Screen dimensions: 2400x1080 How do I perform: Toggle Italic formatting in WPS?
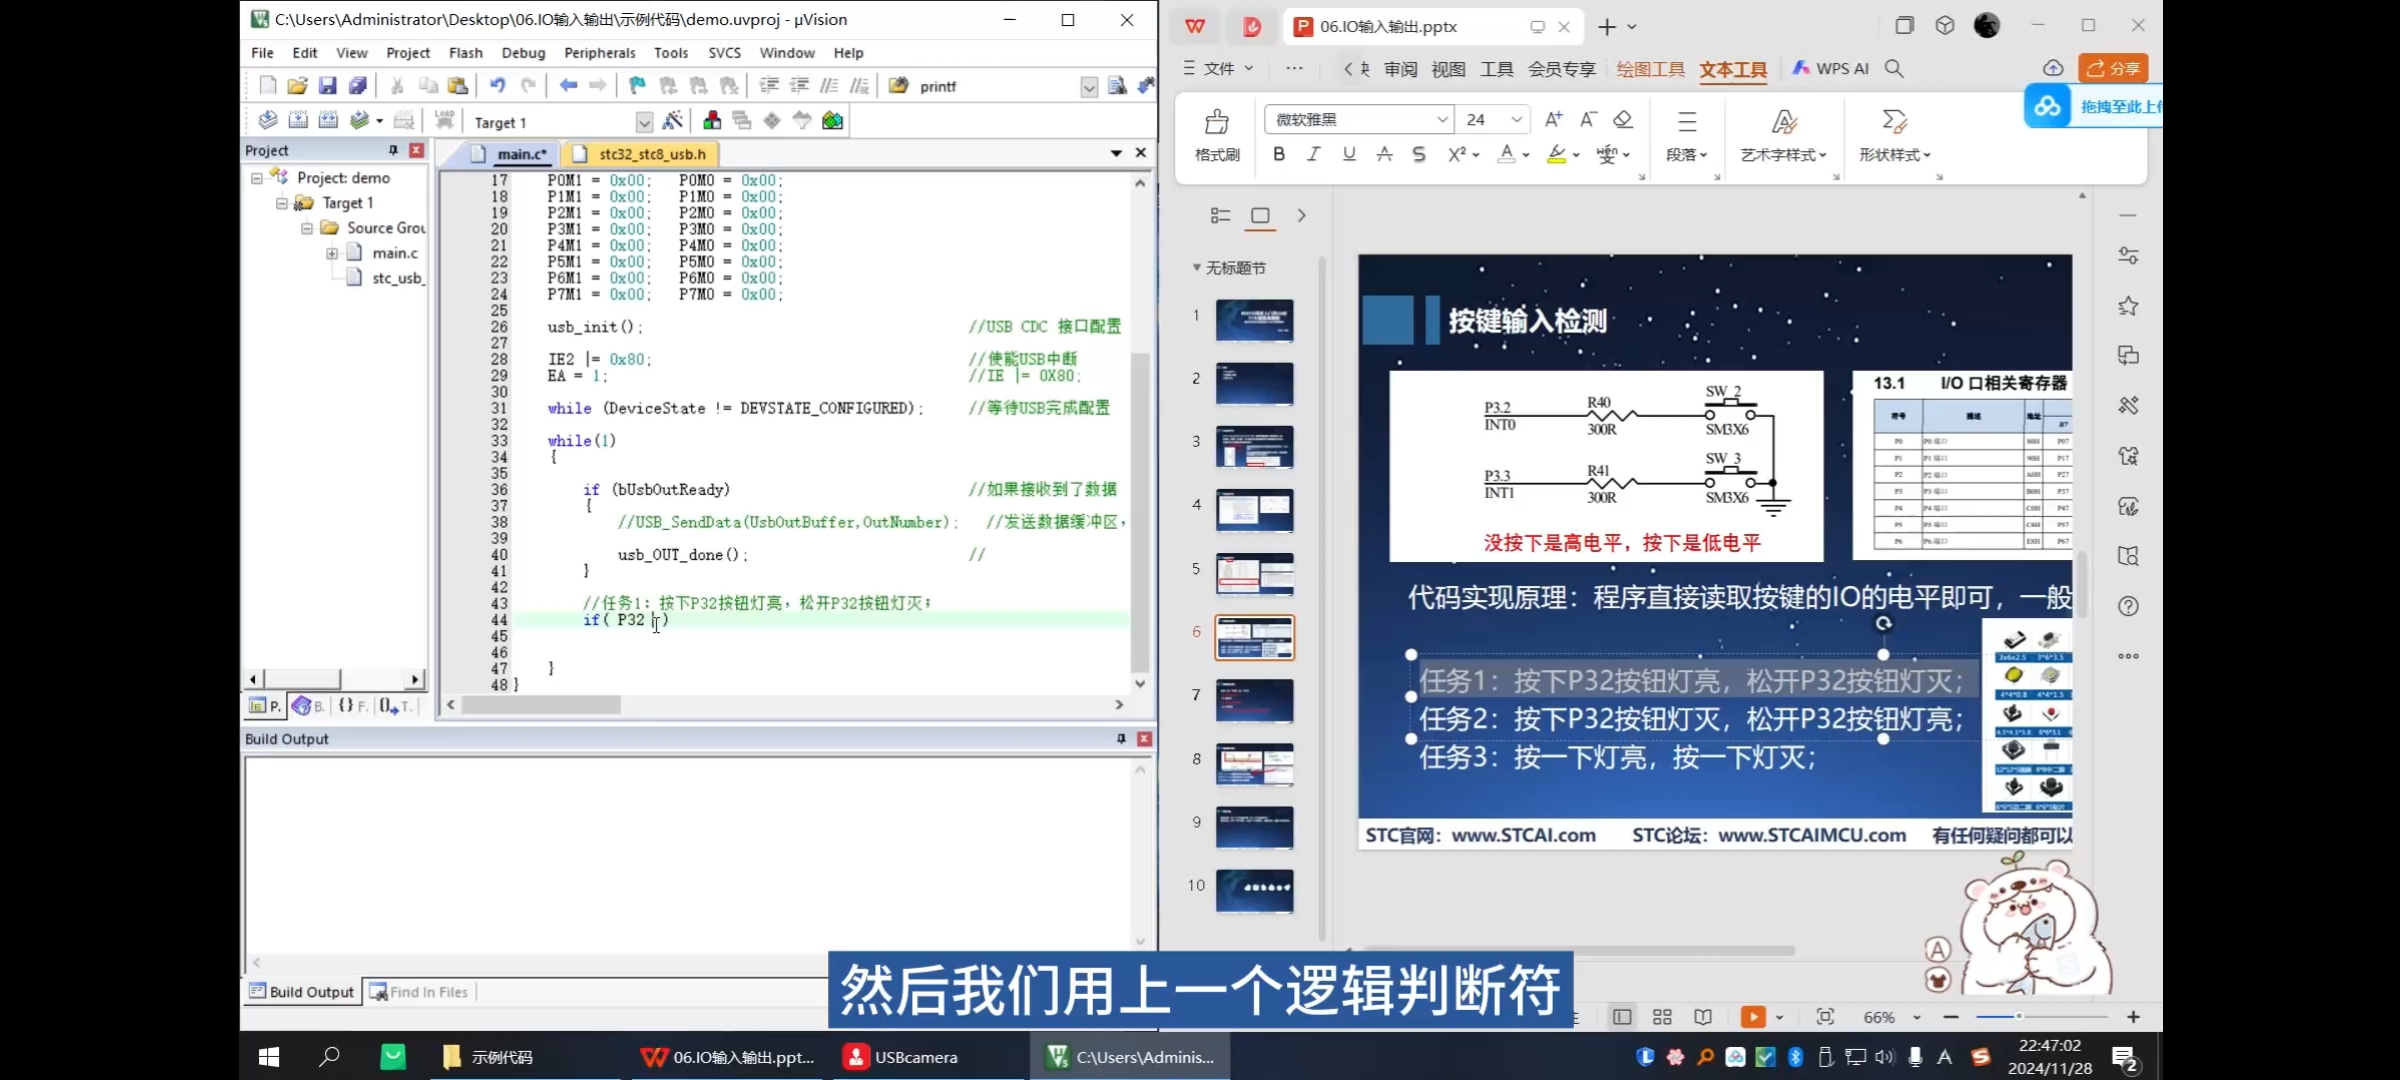pyautogui.click(x=1314, y=154)
